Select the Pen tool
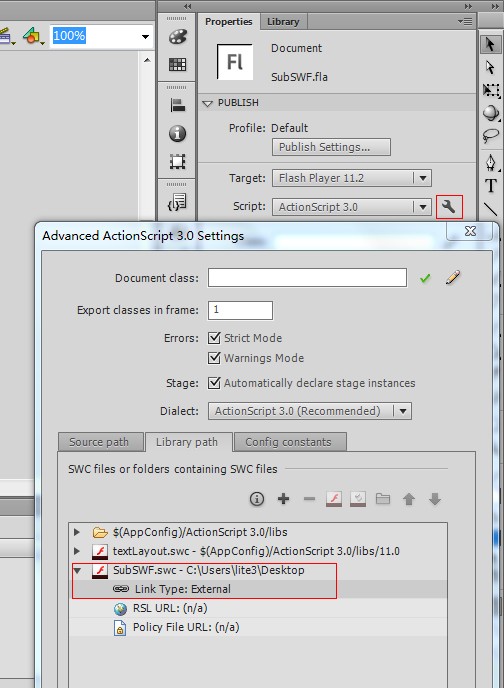Image resolution: width=504 pixels, height=688 pixels. click(490, 162)
